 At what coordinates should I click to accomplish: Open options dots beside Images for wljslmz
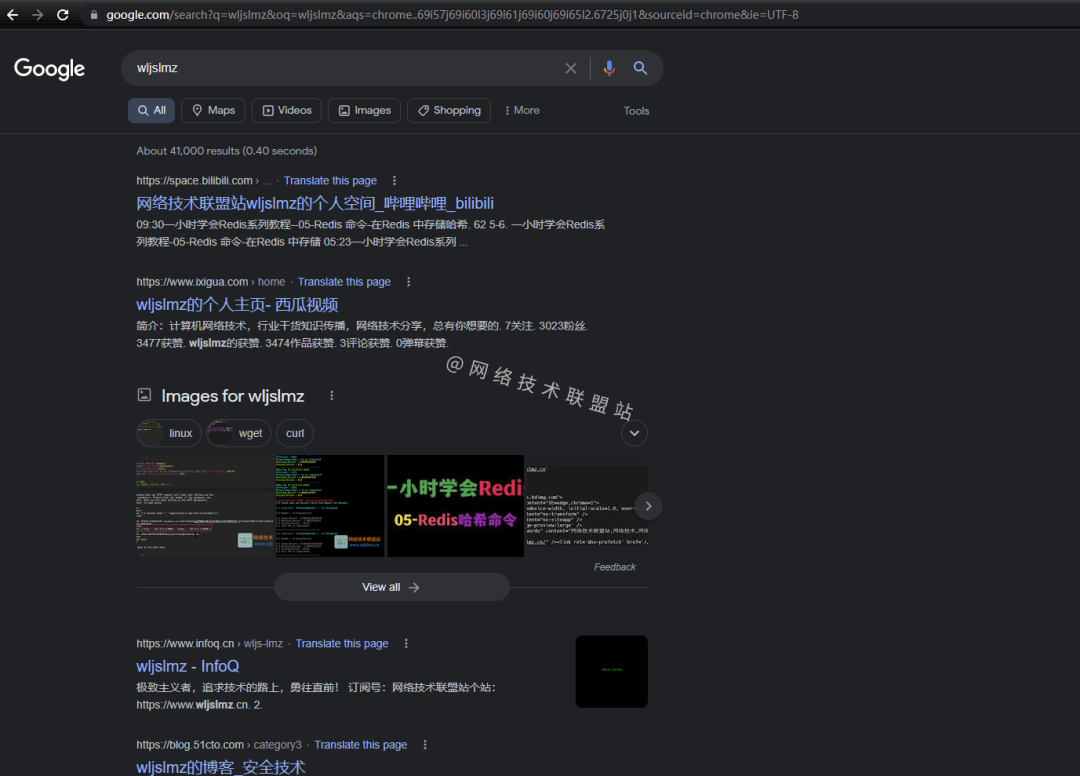point(331,396)
